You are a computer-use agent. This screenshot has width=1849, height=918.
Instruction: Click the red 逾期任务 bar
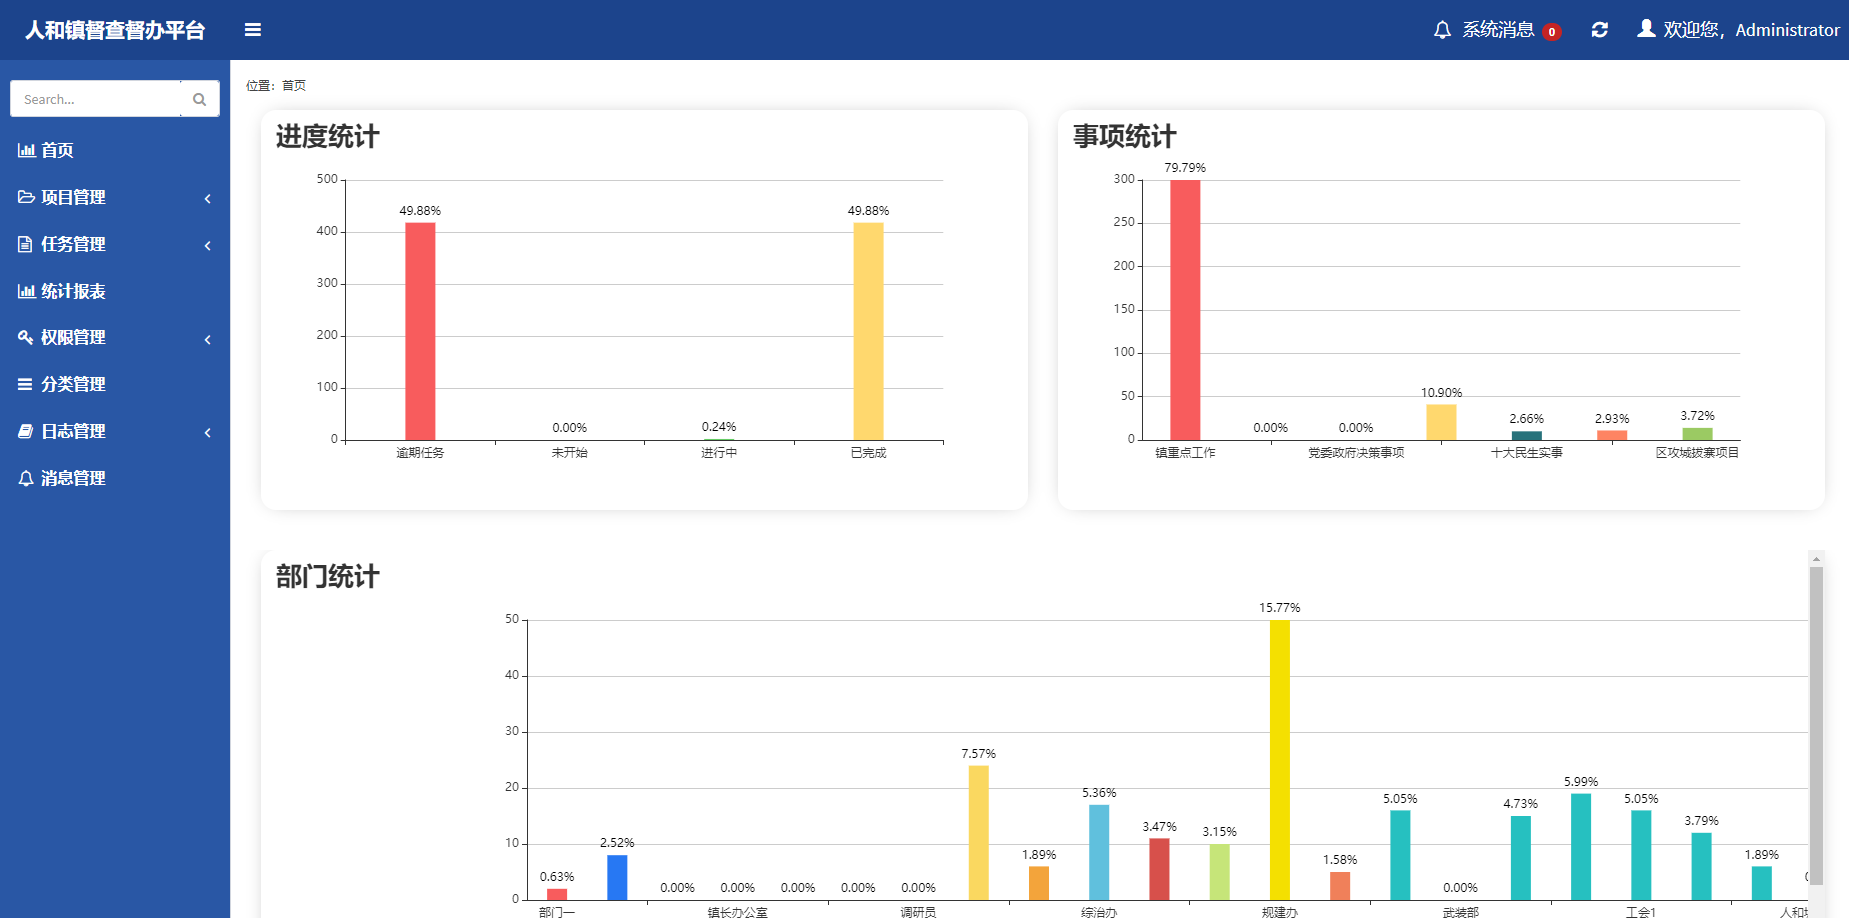[420, 330]
